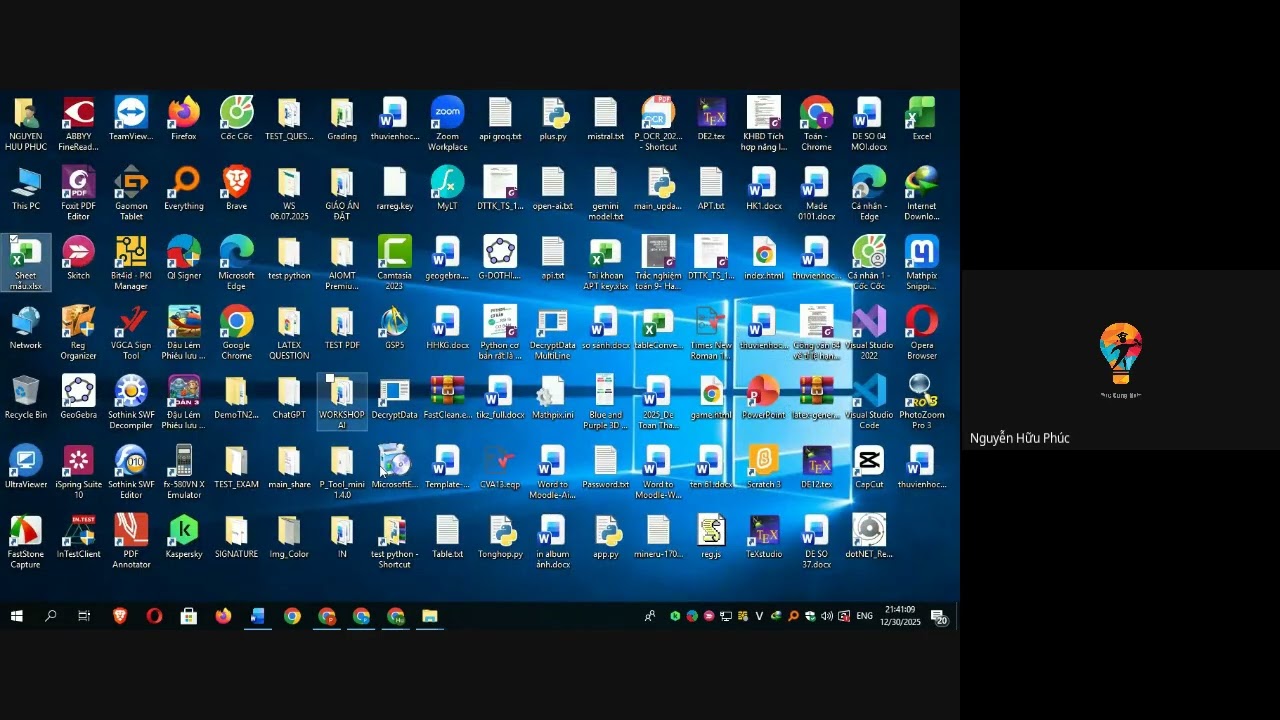The image size is (1280, 720).
Task: Select the Reg Organizer shortcut
Action: pos(78,333)
